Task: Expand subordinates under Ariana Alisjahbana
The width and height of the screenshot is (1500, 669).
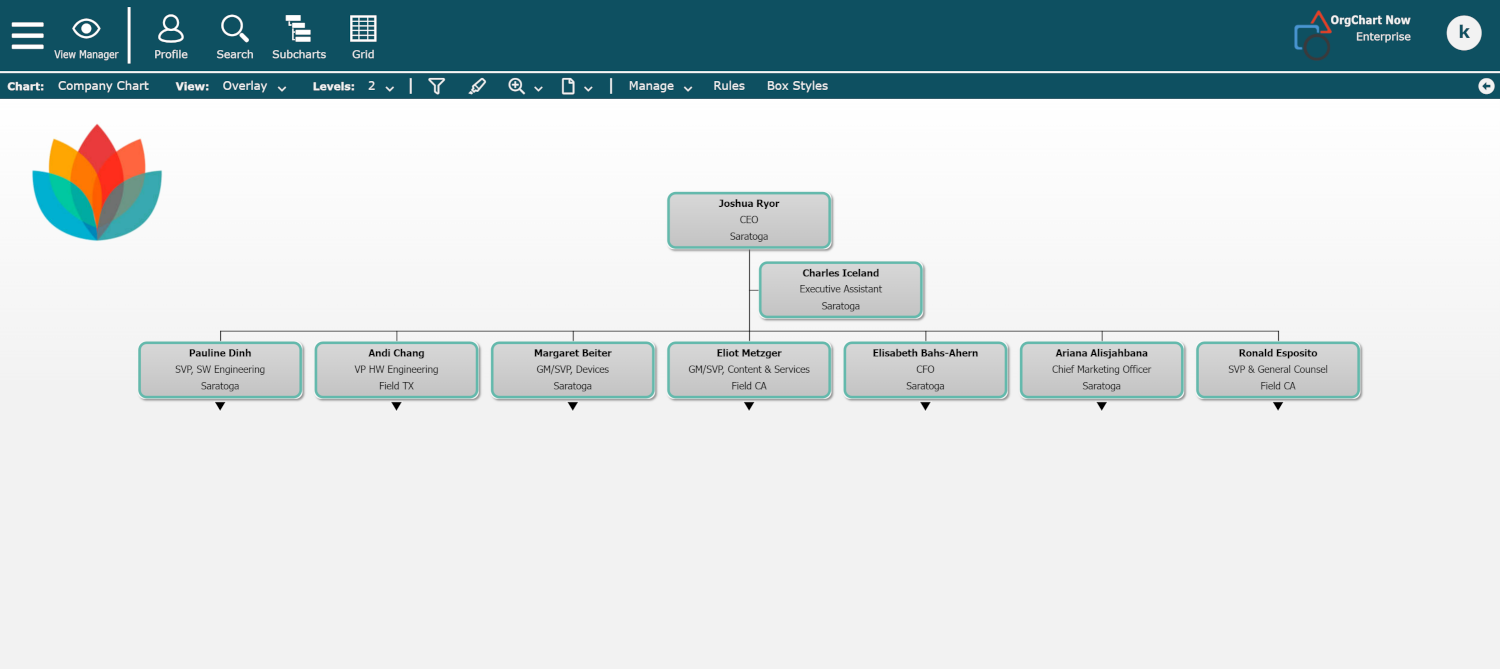Action: pyautogui.click(x=1102, y=406)
